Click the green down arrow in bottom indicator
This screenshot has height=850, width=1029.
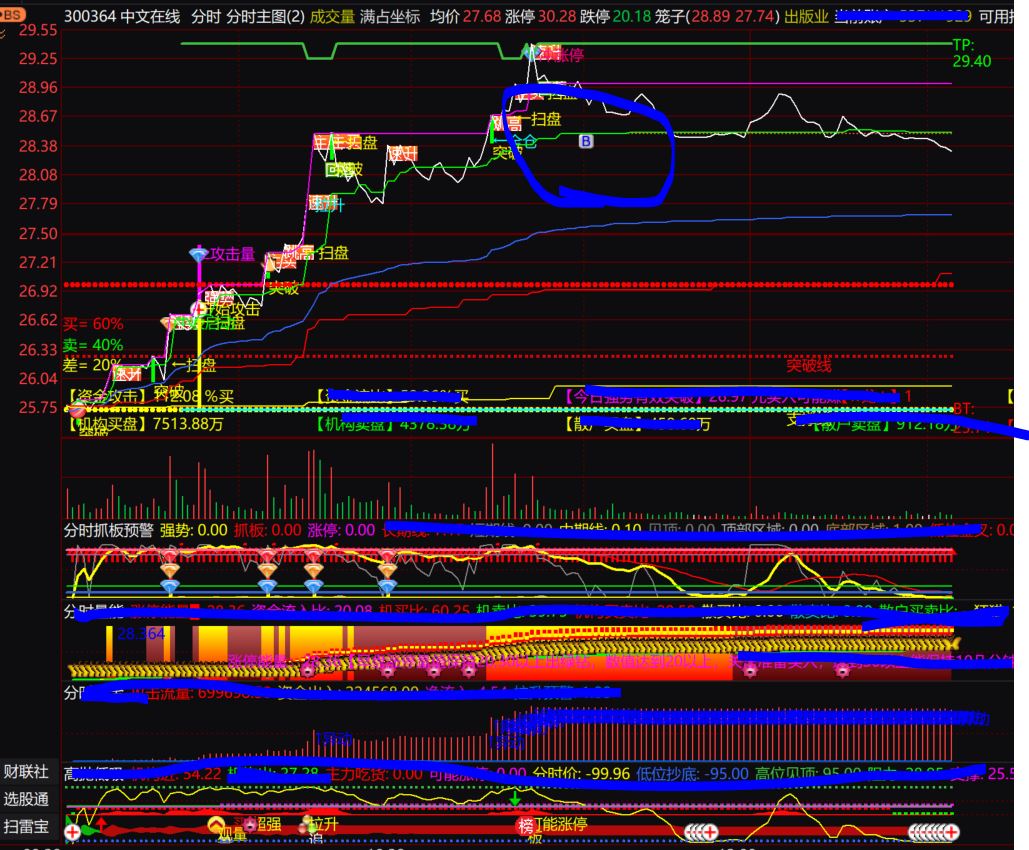coord(515,798)
